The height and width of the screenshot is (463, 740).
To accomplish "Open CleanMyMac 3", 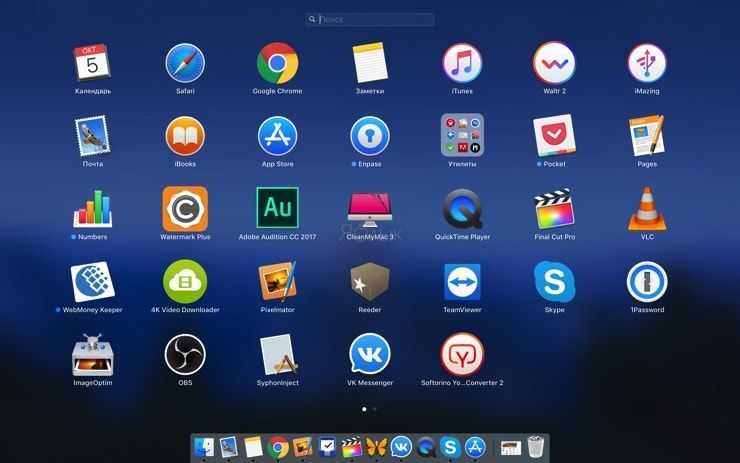I will [370, 209].
